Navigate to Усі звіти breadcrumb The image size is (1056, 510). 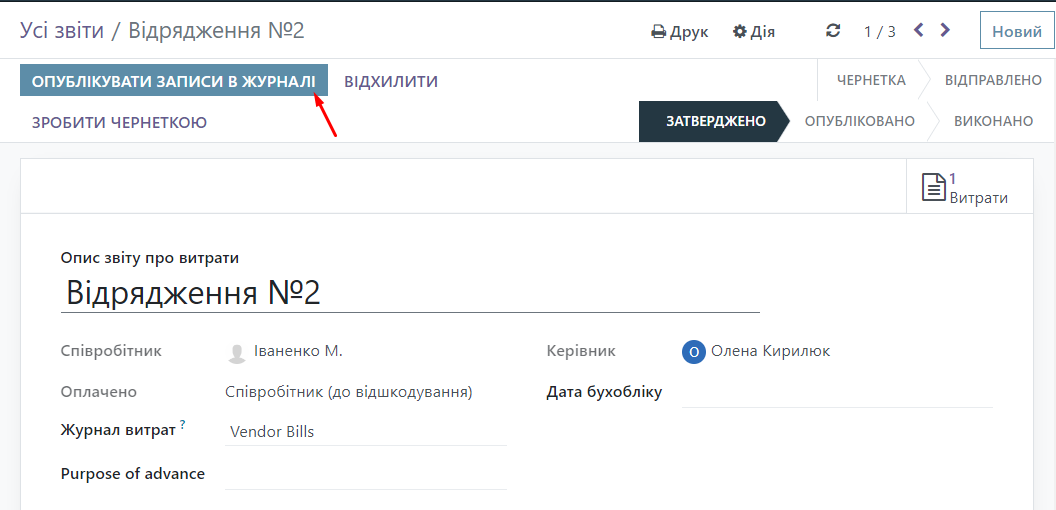click(x=62, y=30)
